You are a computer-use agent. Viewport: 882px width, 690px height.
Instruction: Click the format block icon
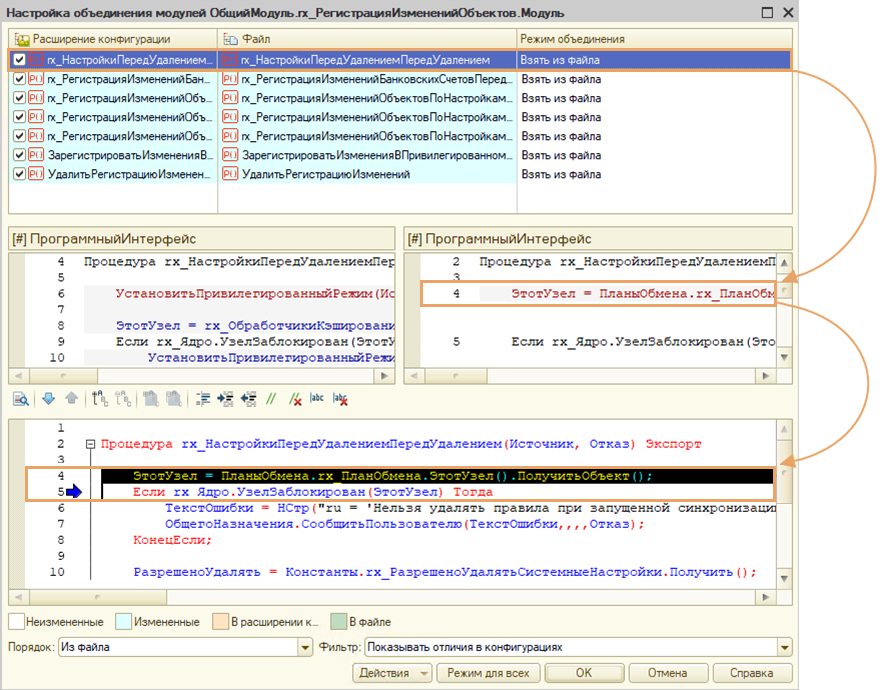click(x=203, y=398)
